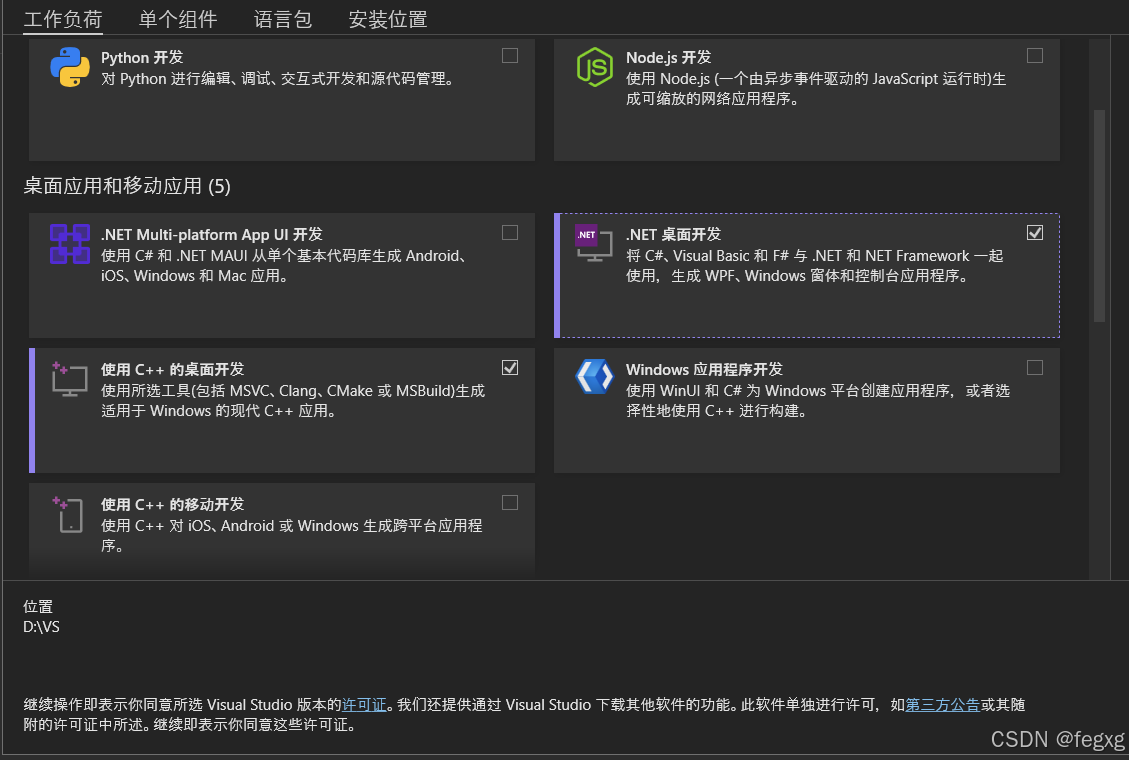This screenshot has width=1129, height=760.
Task: Click the Windows application development blue icon
Action: pos(595,376)
